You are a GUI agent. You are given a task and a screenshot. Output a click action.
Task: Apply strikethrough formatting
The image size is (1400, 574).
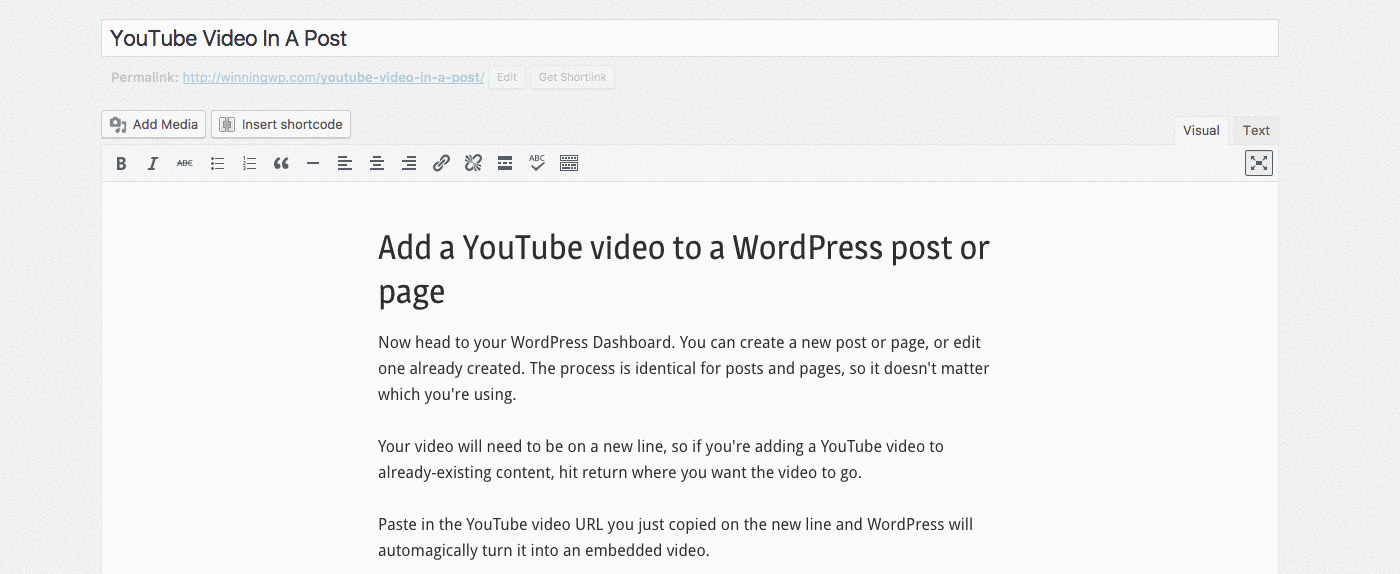coord(185,164)
